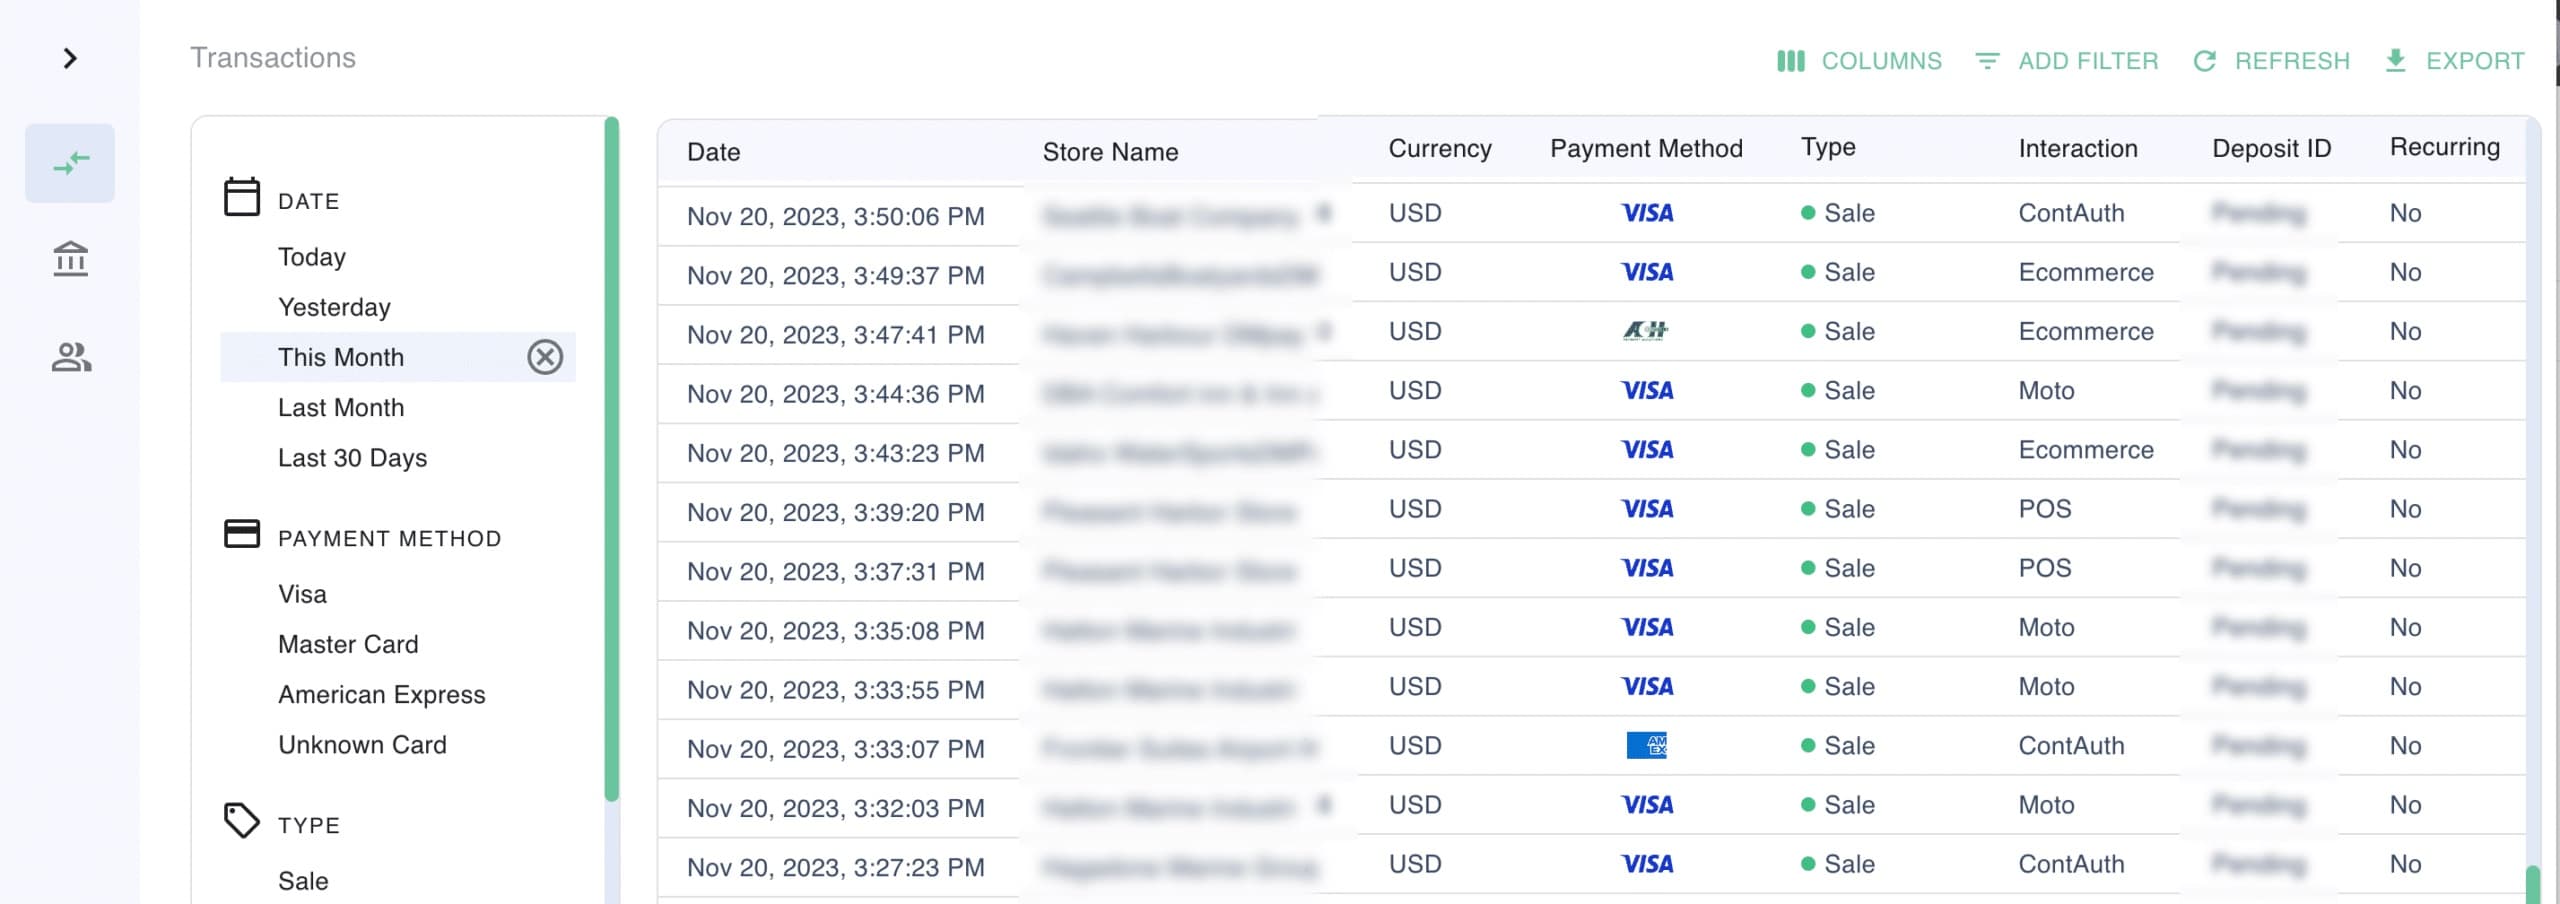The height and width of the screenshot is (904, 2560).
Task: Open the COLUMNS selector
Action: pos(1859,61)
